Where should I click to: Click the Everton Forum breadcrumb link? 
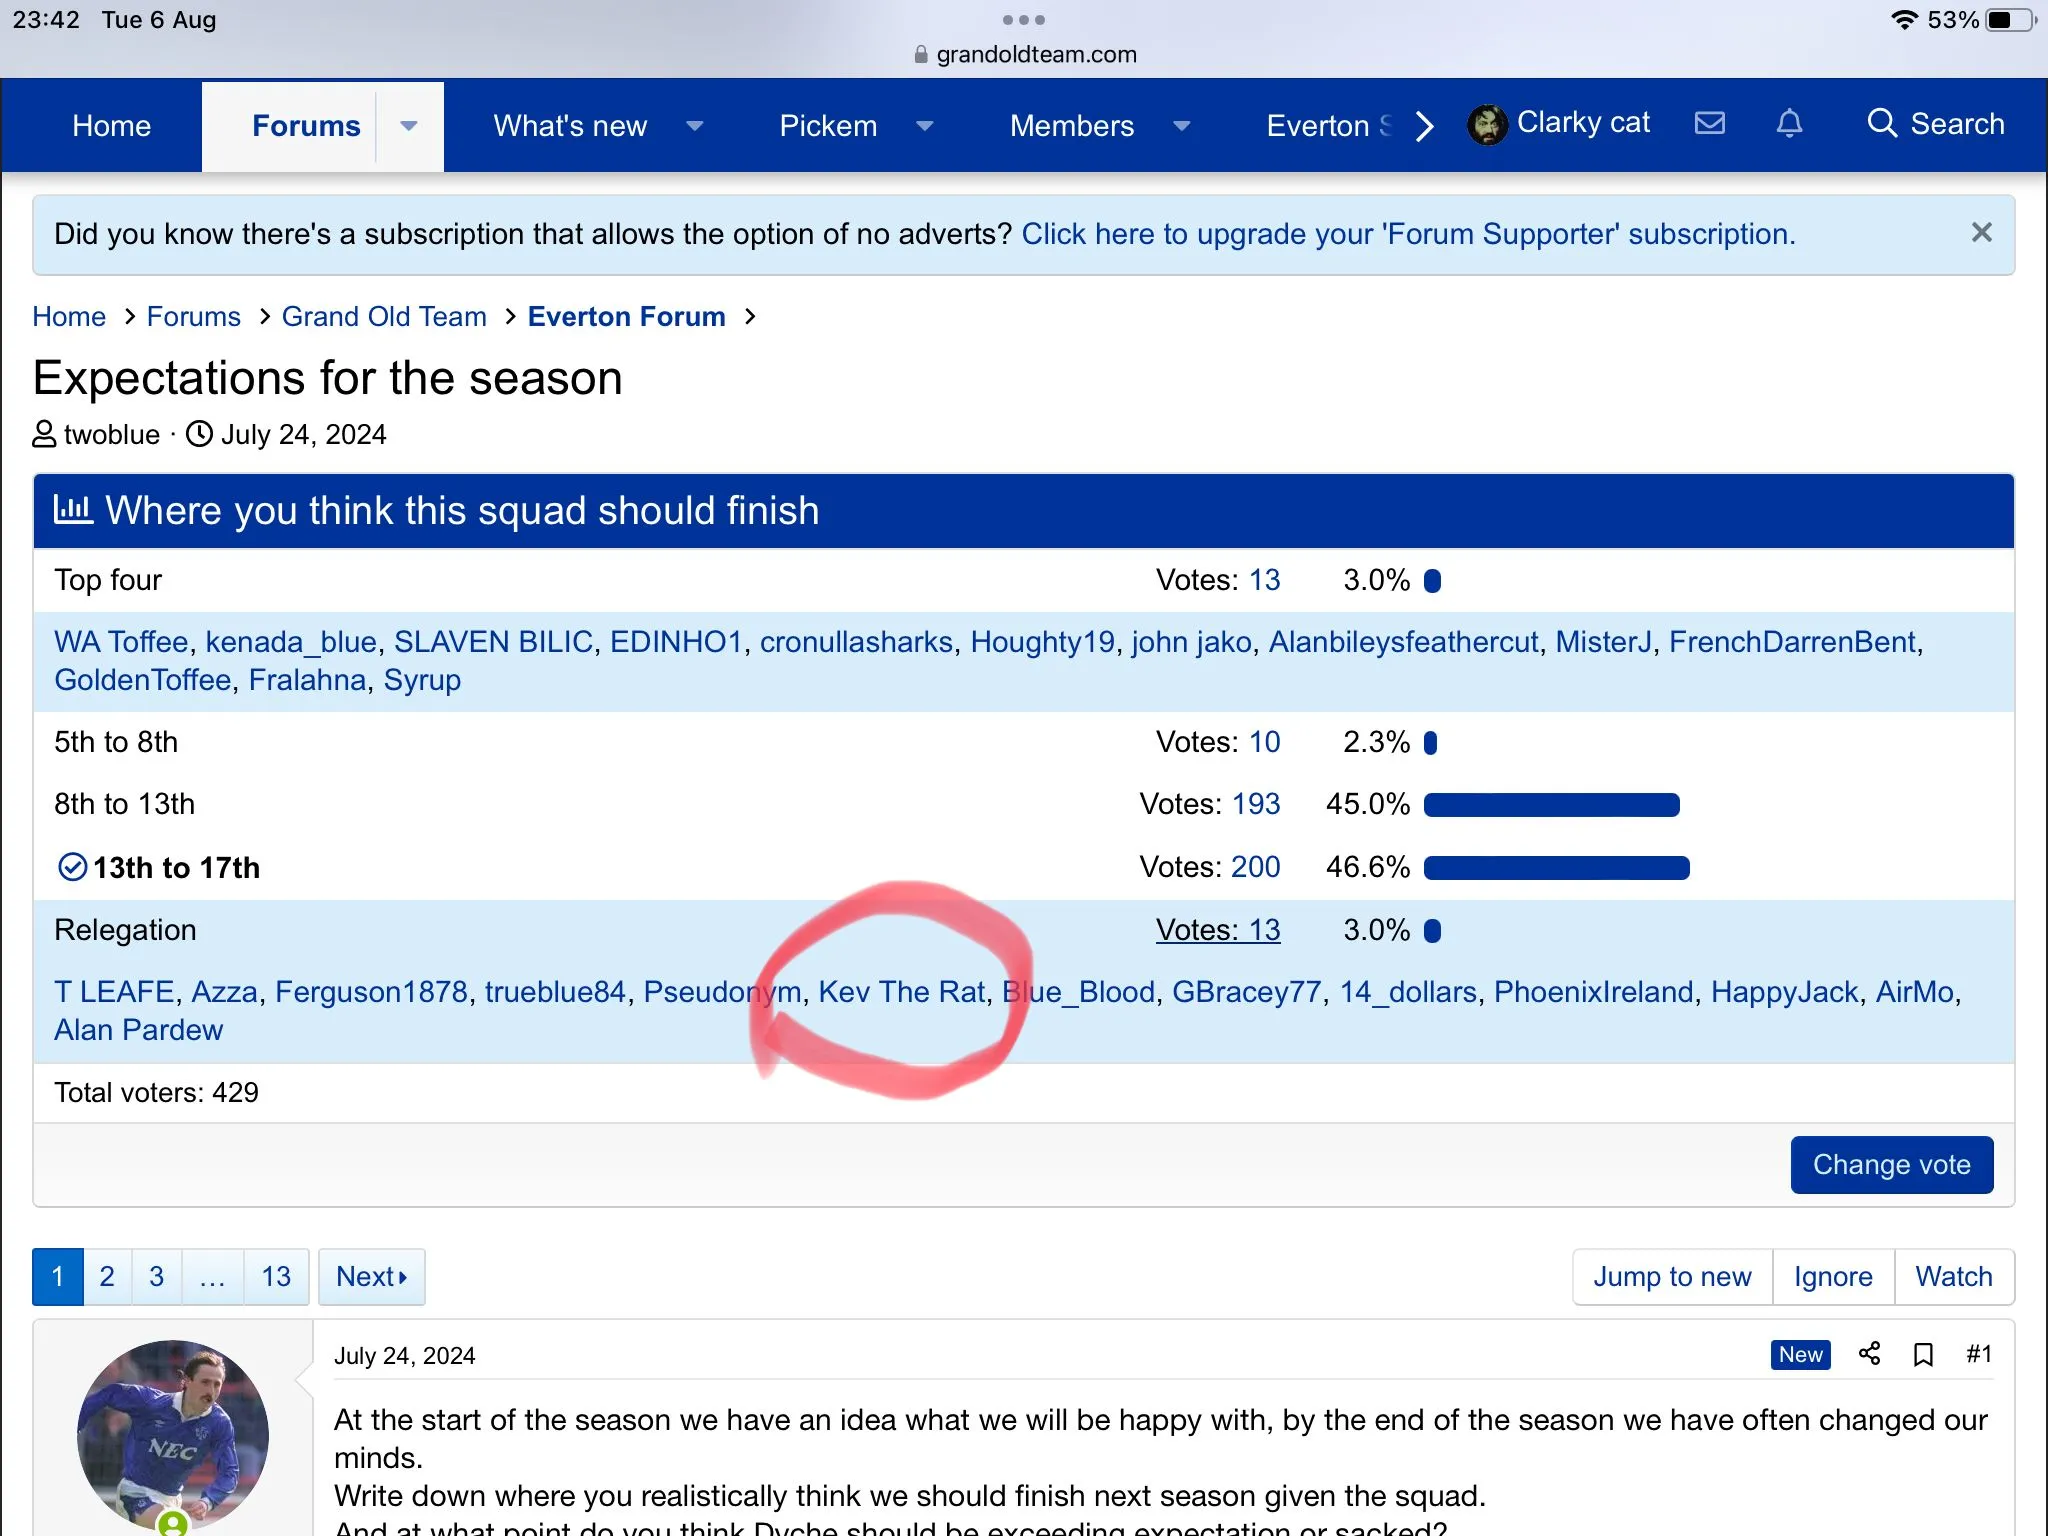pos(627,316)
